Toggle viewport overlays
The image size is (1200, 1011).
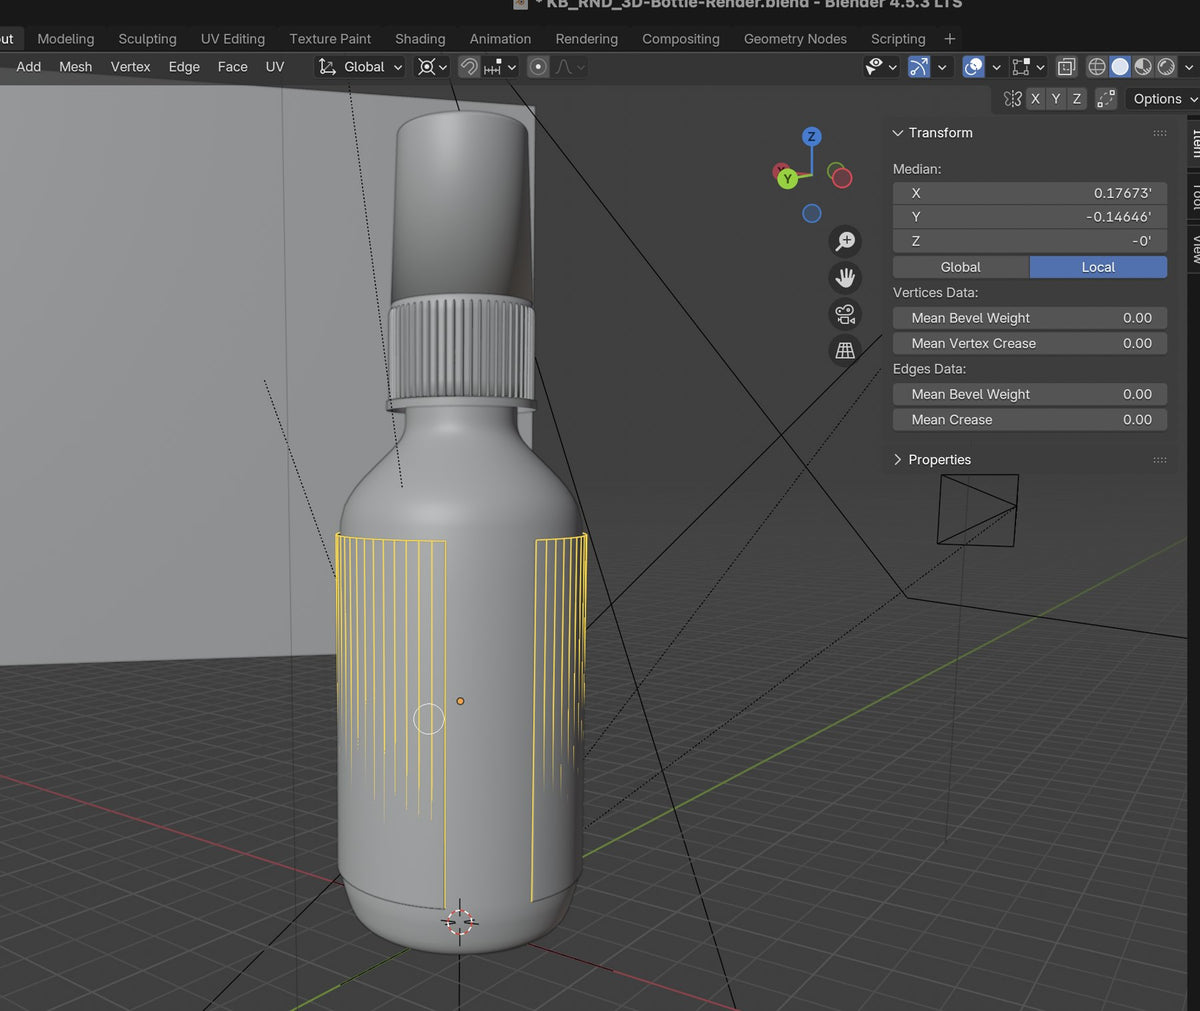[973, 67]
